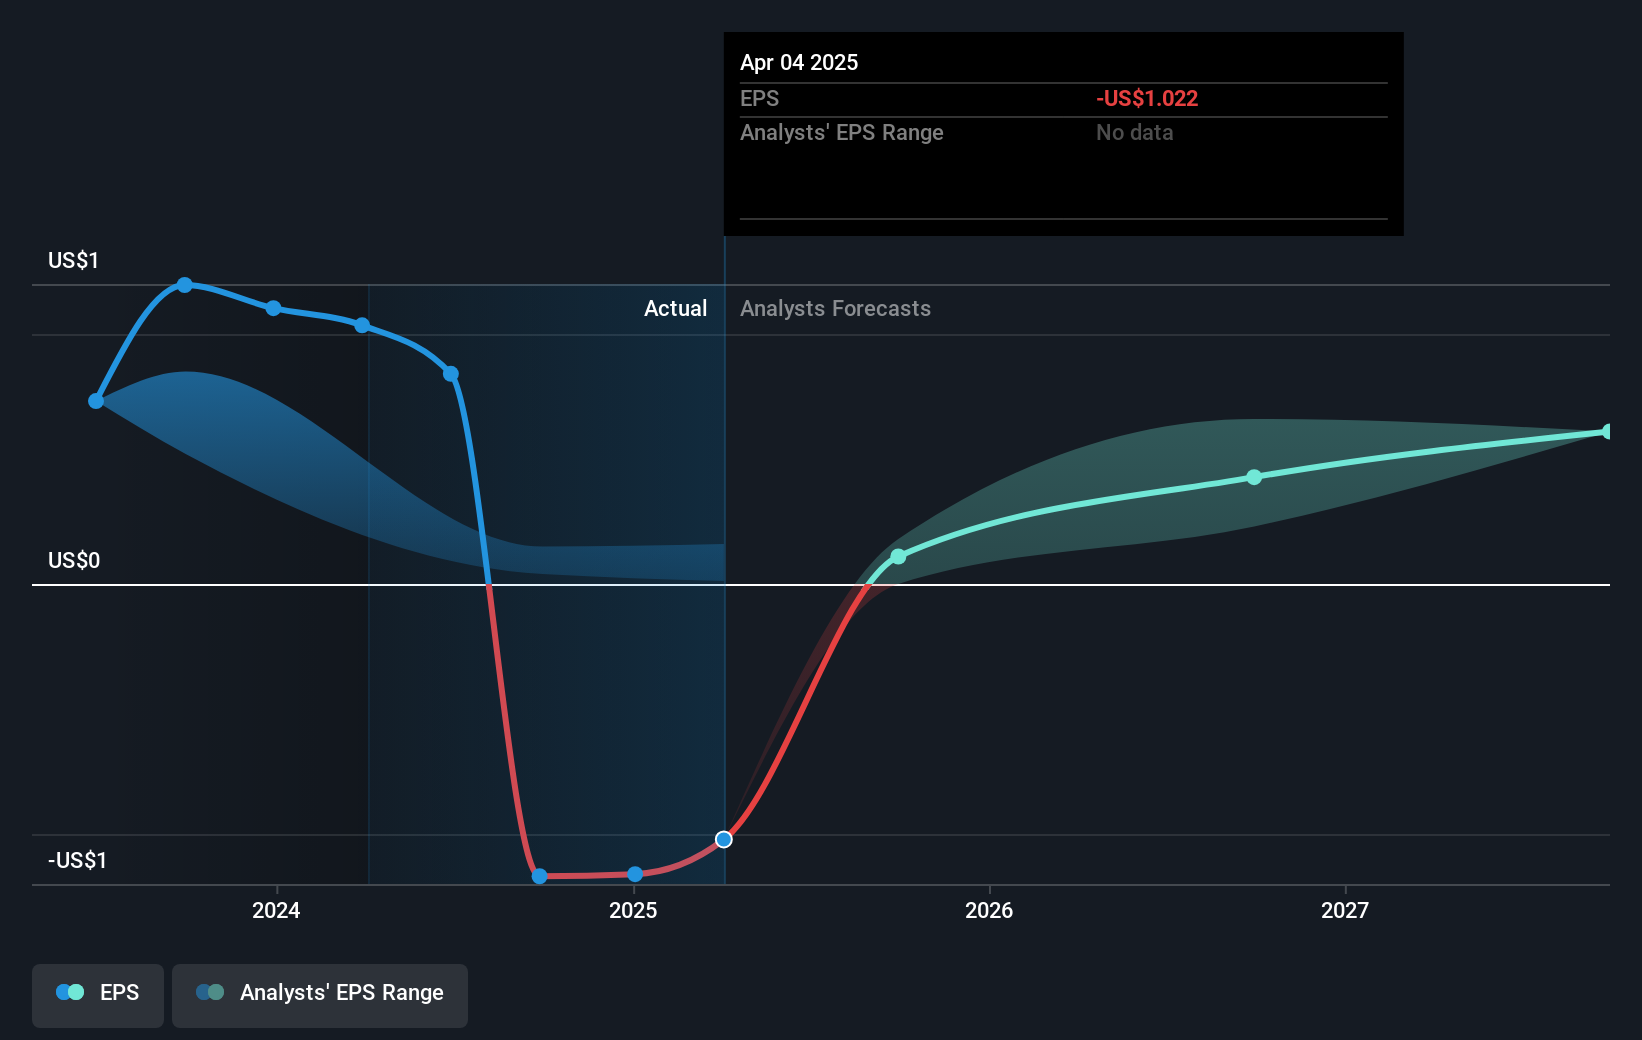Click the 2027 x-axis label
The height and width of the screenshot is (1040, 1642).
coord(1345,910)
